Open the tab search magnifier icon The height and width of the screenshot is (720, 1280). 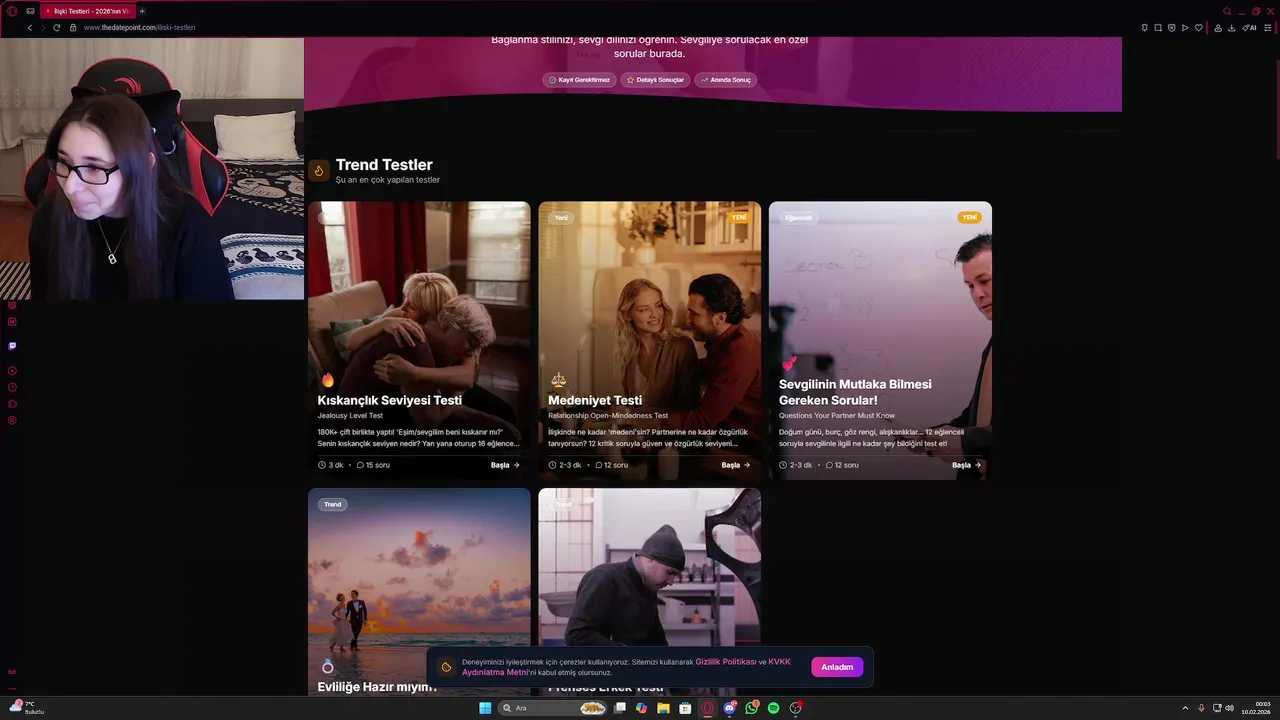click(1227, 11)
